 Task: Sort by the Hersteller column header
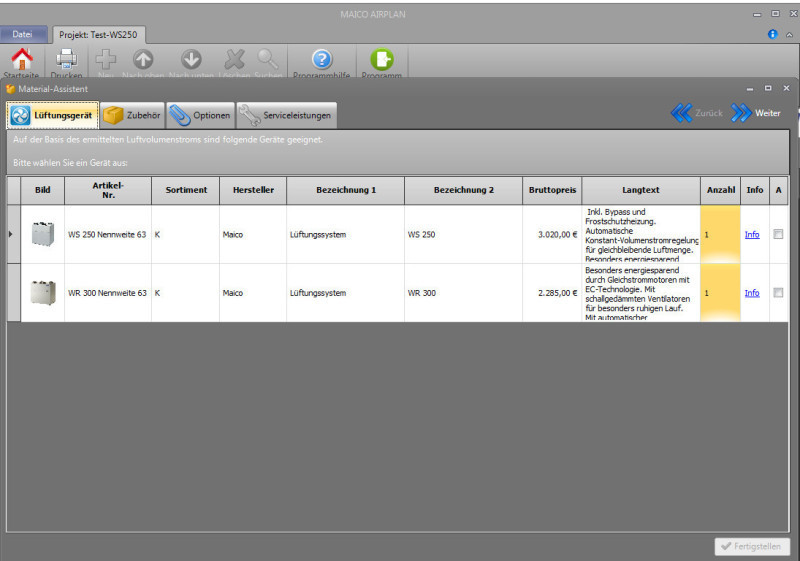point(253,190)
